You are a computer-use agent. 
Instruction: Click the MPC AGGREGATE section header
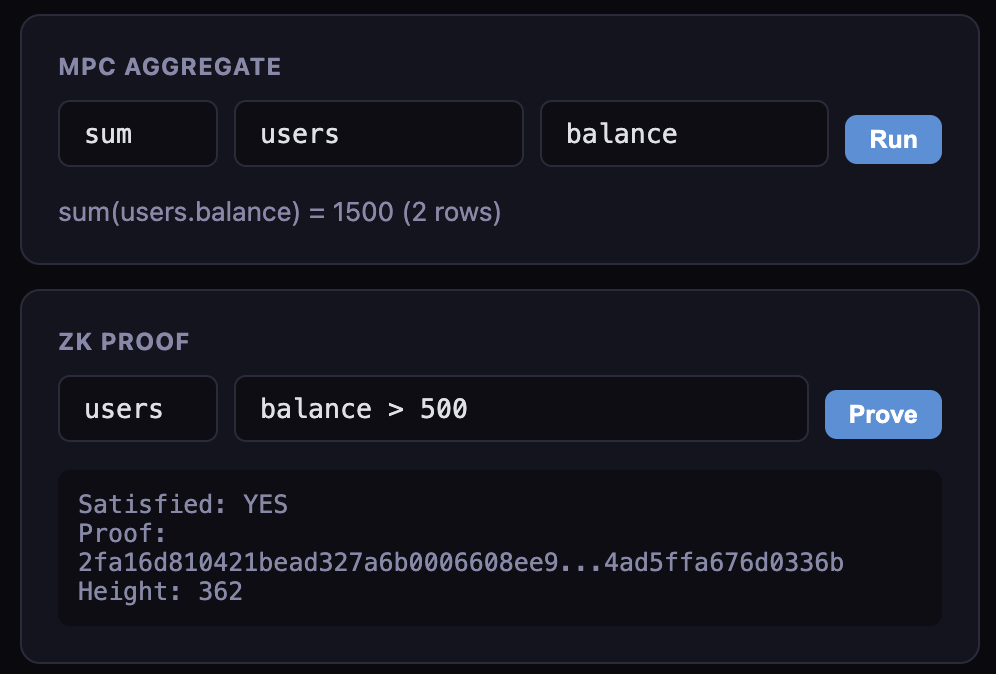(169, 67)
